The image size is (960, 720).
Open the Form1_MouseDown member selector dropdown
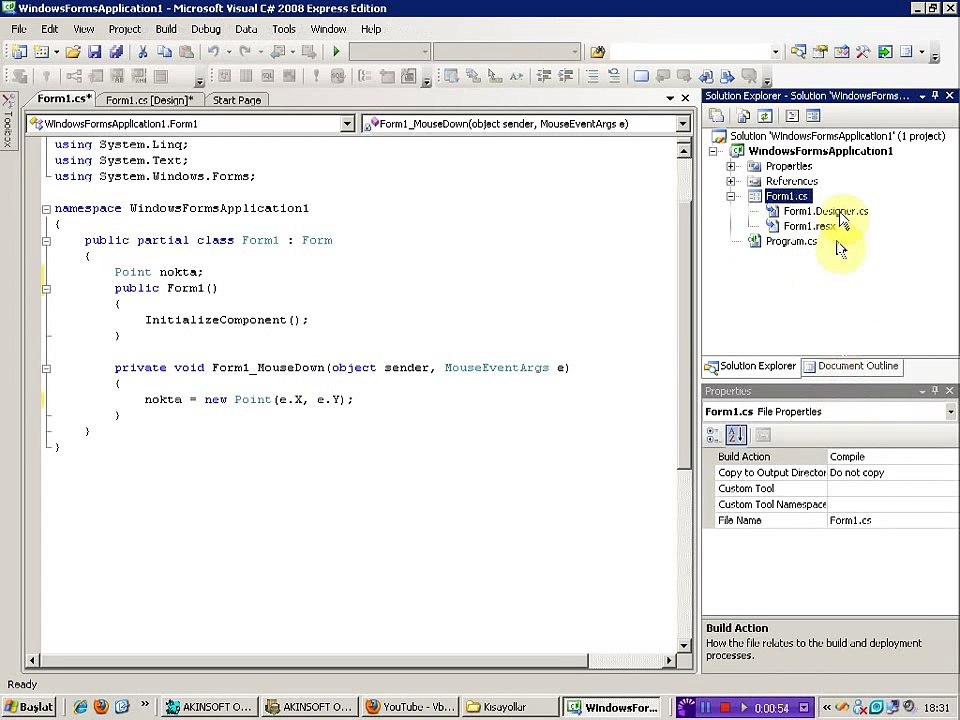point(683,124)
